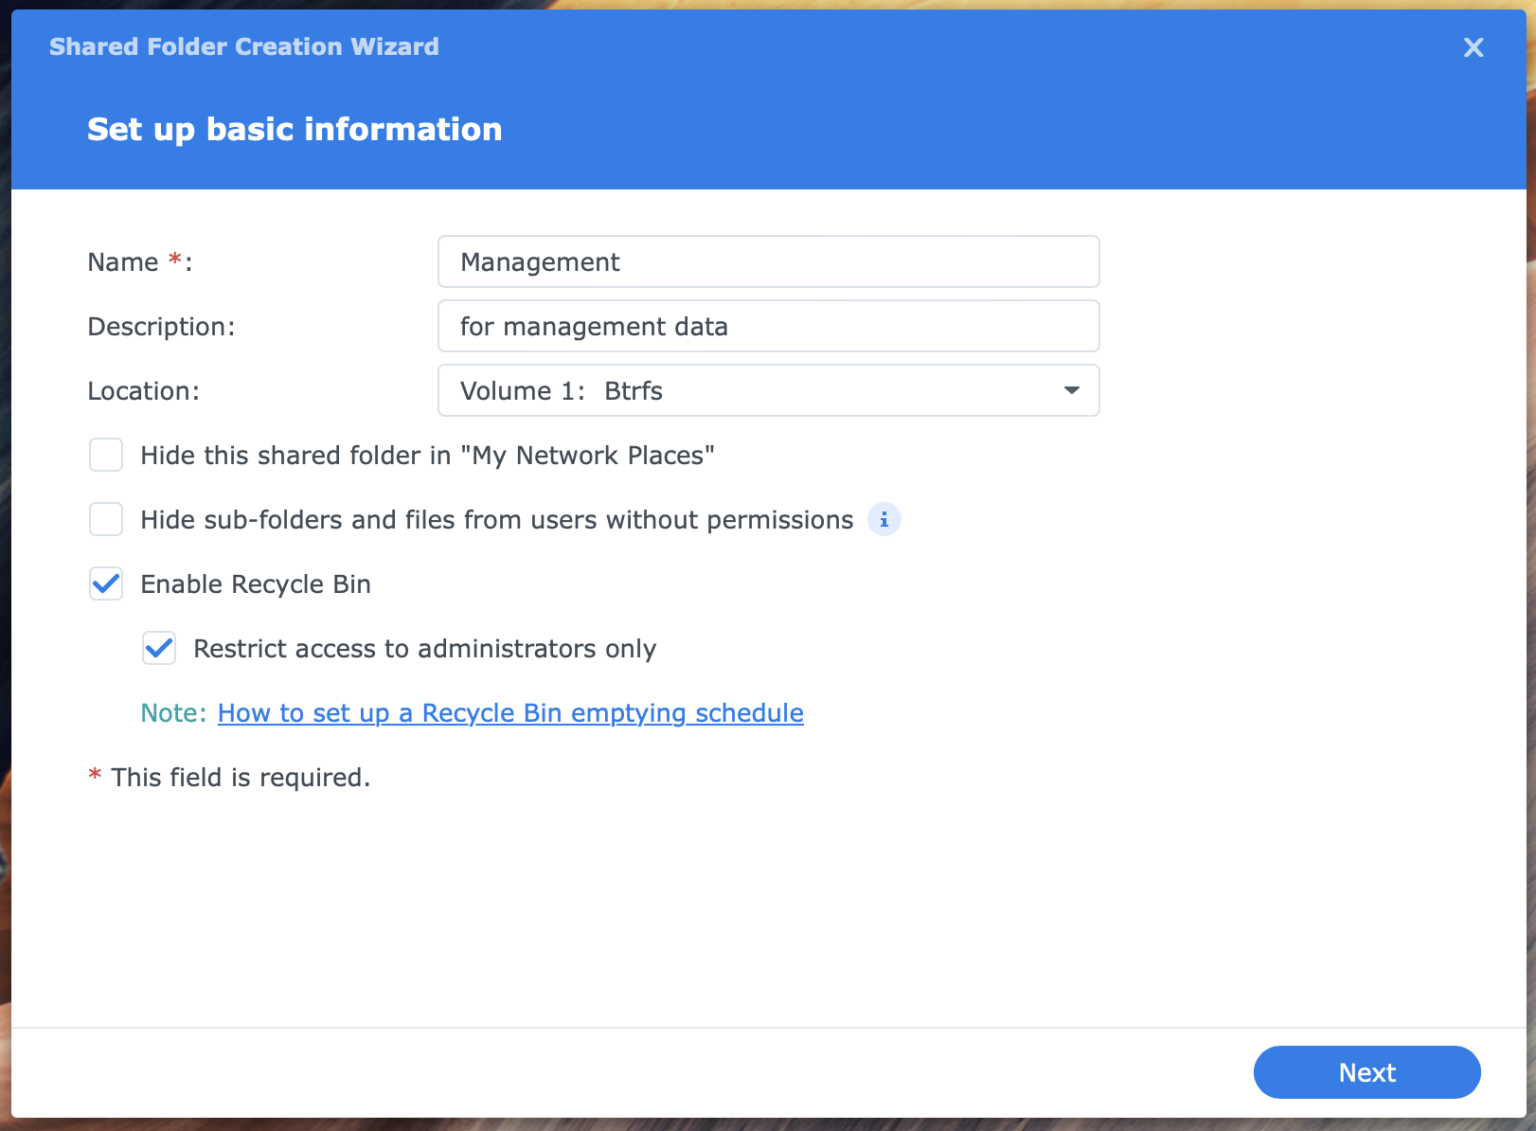Click the info icon beside hide sub-folders option
The width and height of the screenshot is (1536, 1131).
click(x=883, y=519)
